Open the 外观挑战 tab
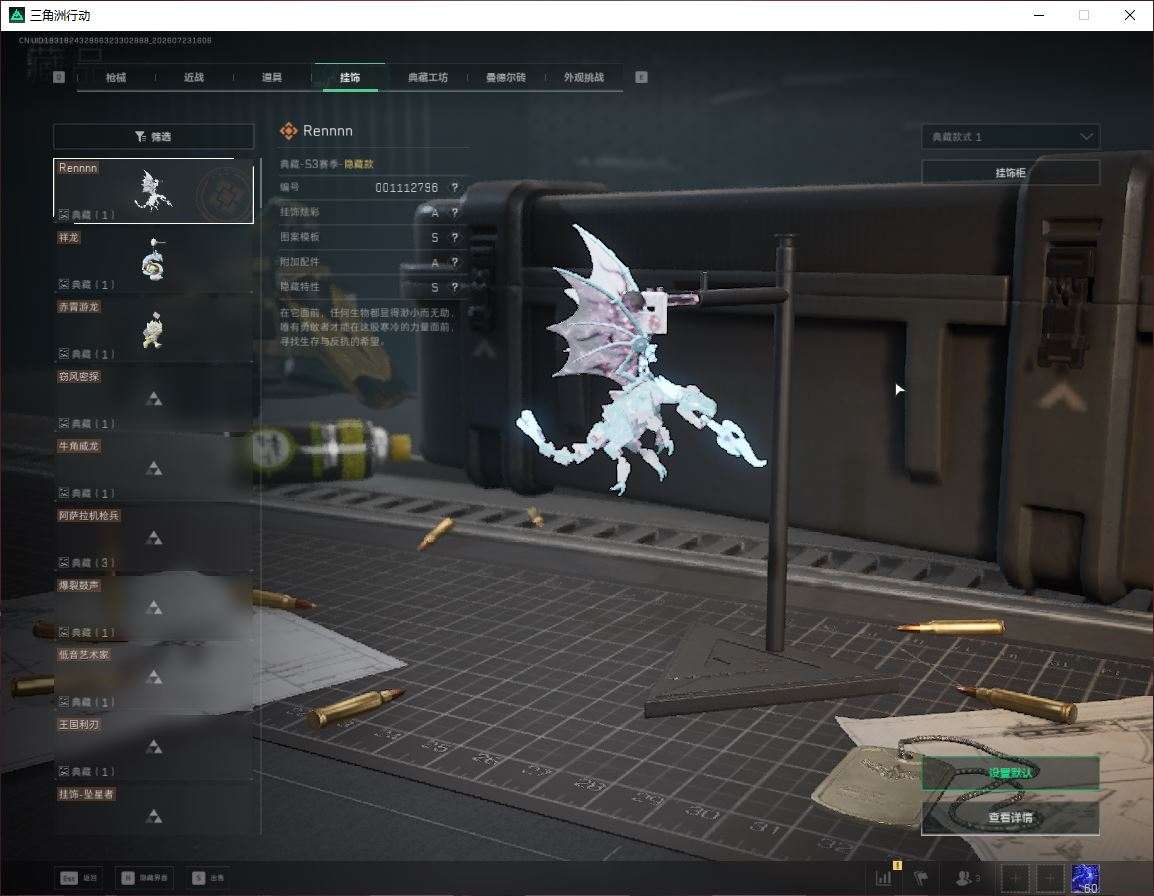This screenshot has width=1154, height=896. point(584,77)
